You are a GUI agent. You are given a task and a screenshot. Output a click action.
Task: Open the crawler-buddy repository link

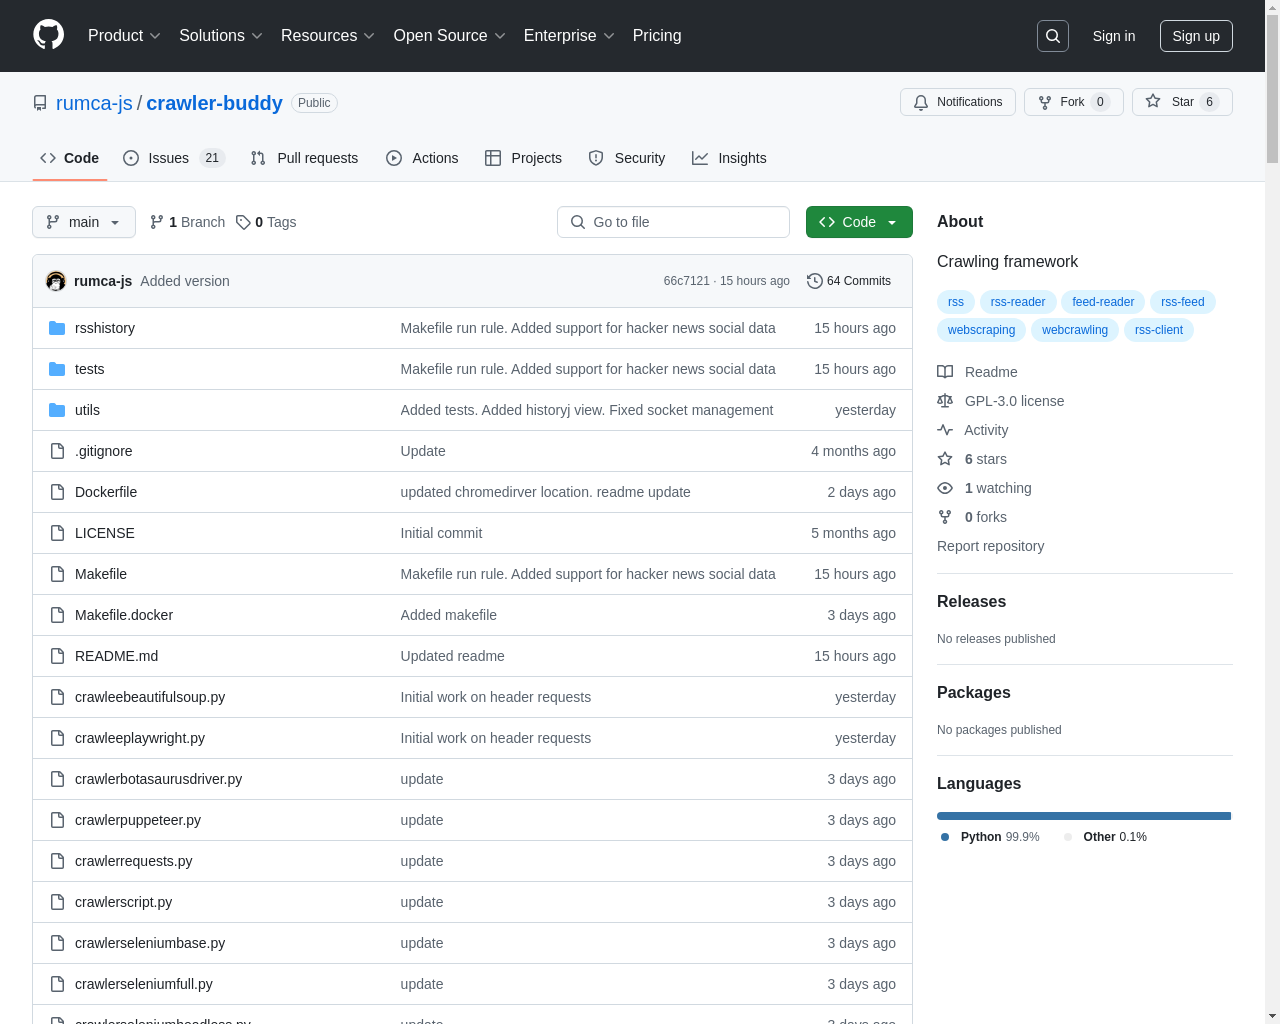pos(214,103)
